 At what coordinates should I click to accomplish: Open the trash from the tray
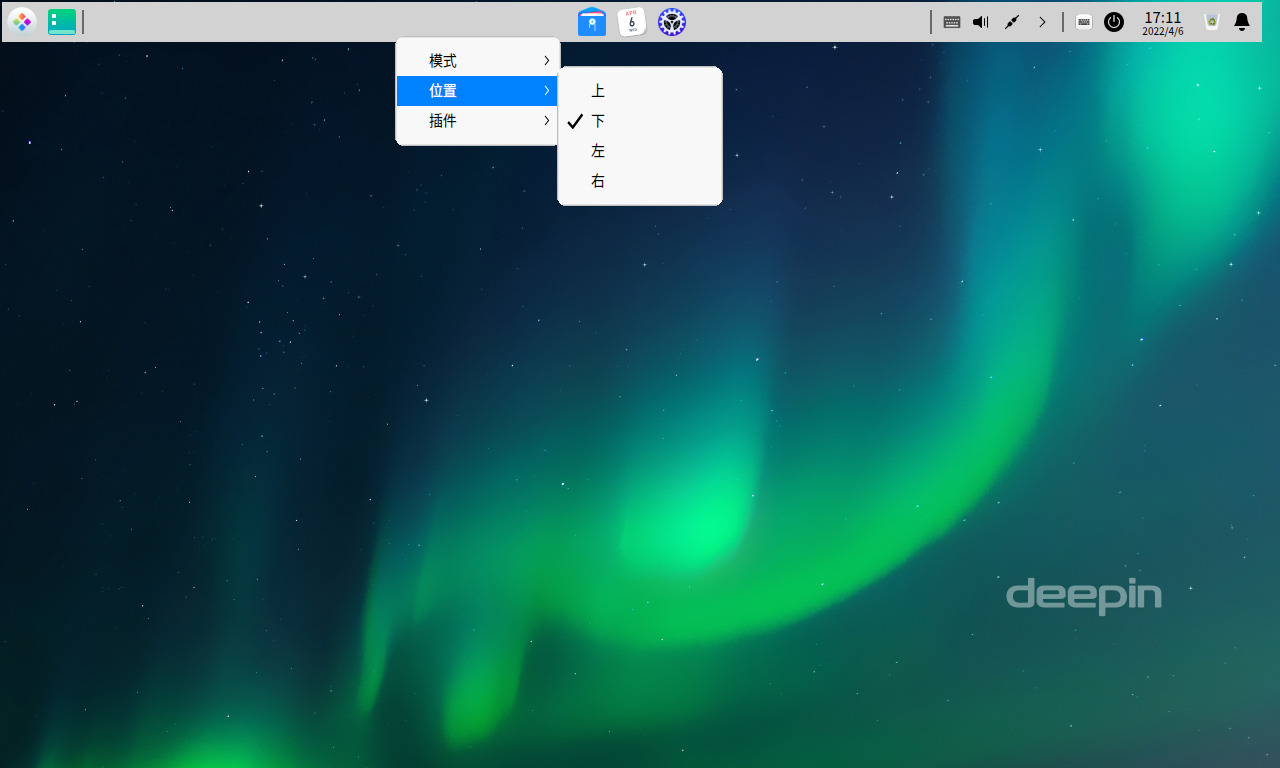point(1210,21)
